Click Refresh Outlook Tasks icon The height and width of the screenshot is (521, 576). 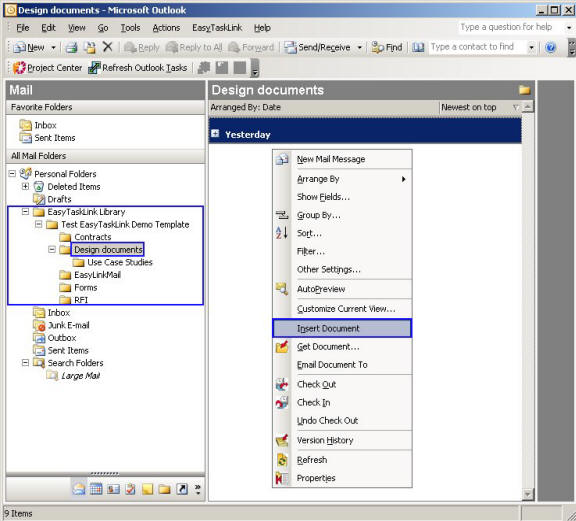[x=94, y=68]
